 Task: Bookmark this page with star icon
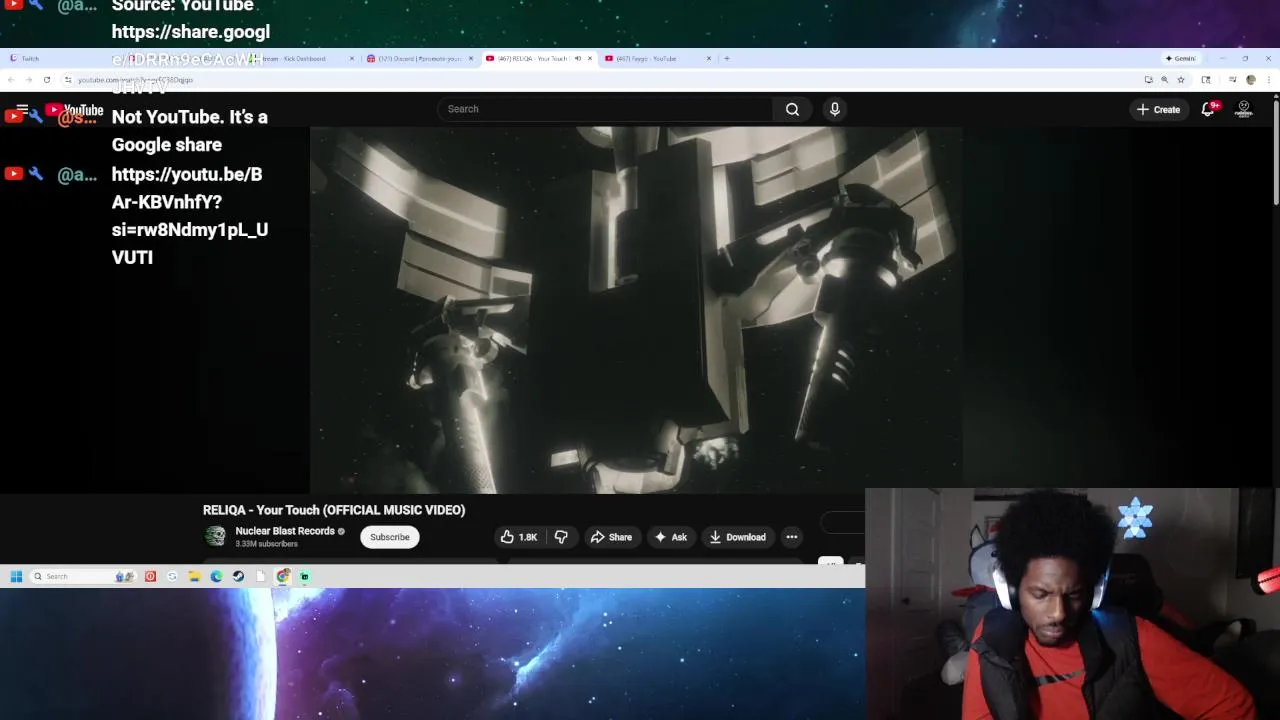click(x=1181, y=80)
